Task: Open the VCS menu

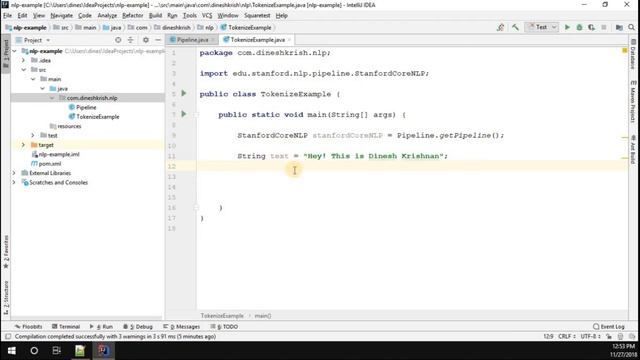Action: click(x=207, y=16)
